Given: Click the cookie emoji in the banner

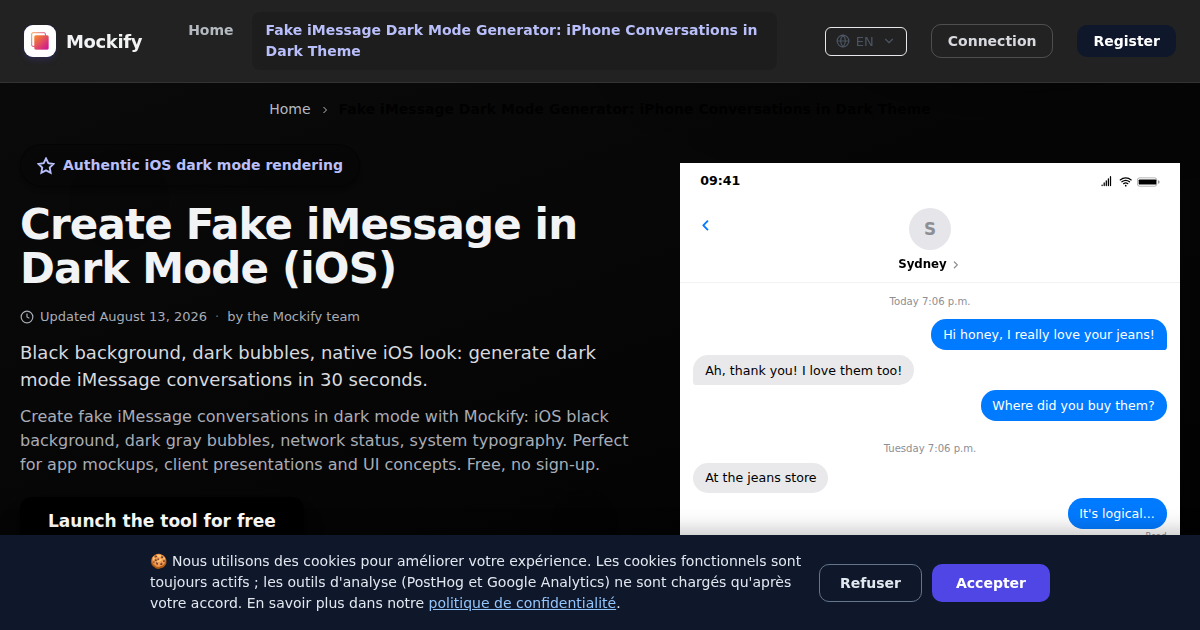Looking at the screenshot, I should [158, 562].
